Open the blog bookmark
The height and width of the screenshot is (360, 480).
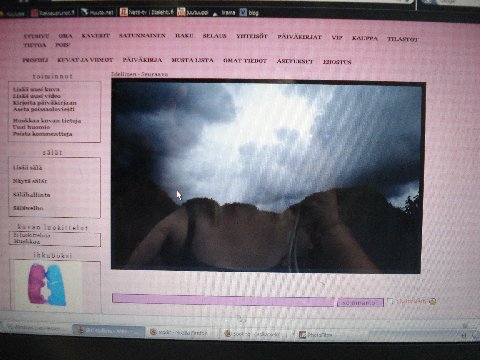point(249,12)
